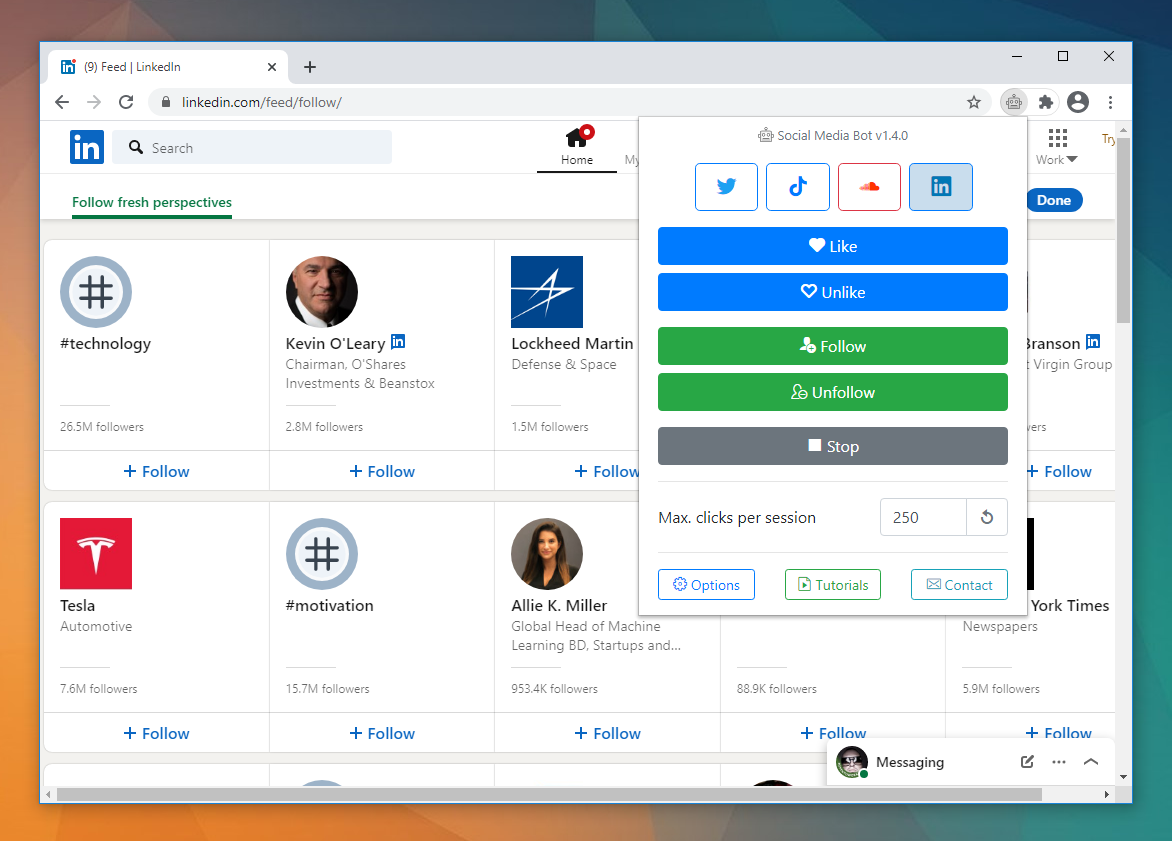Reset max clicks per session value
Viewport: 1172px width, 841px height.
click(x=987, y=517)
